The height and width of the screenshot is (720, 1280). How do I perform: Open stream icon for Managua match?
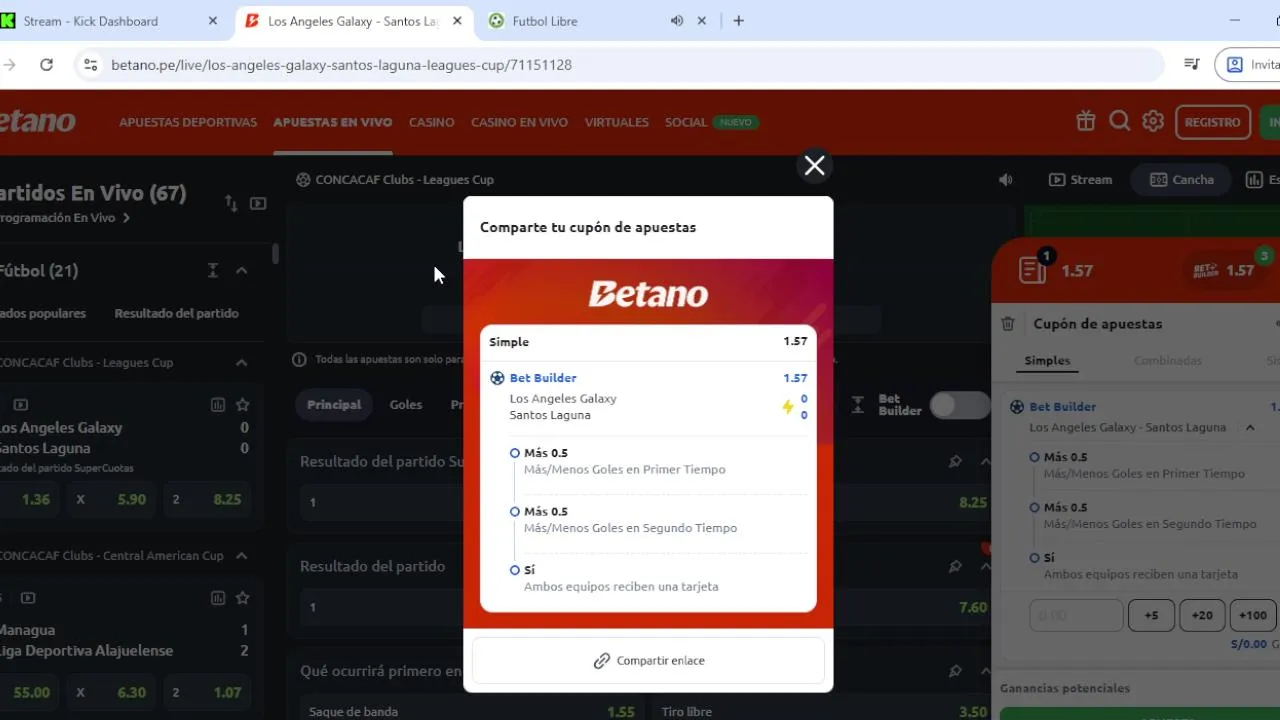[28, 598]
